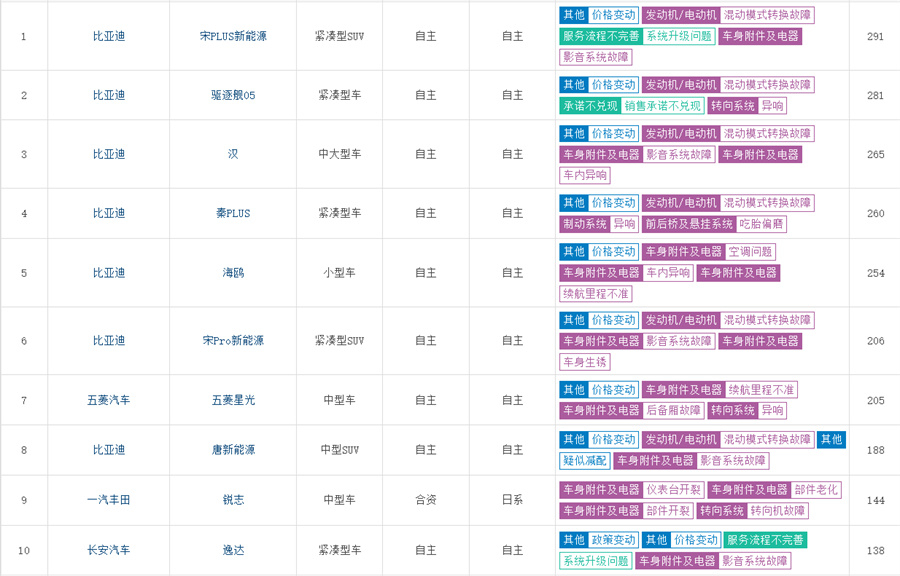Click 紧凑型SUV cell in the 宋Pro新能源 row
This screenshot has width=900, height=576.
coord(340,341)
